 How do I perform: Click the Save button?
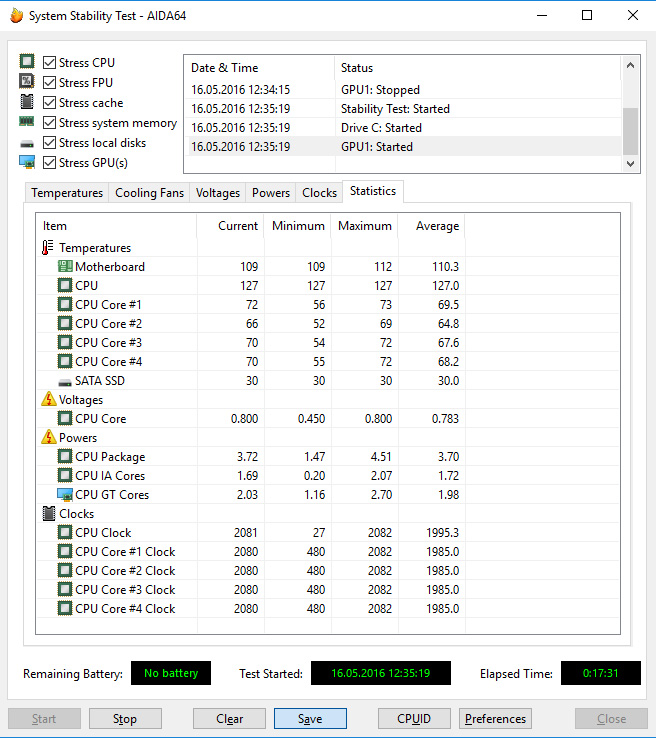coord(310,719)
